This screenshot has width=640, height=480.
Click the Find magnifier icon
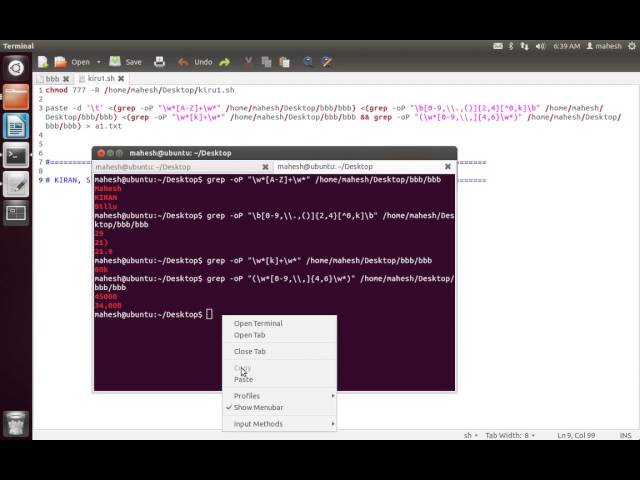(x=308, y=62)
